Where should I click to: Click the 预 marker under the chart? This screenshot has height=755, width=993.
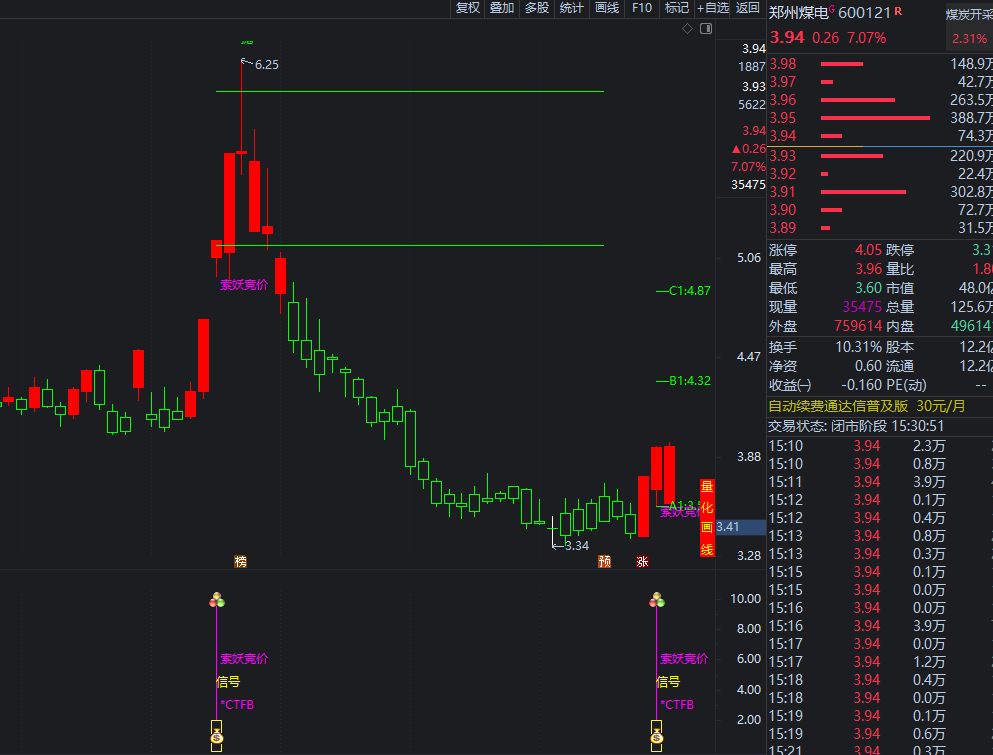coord(605,561)
